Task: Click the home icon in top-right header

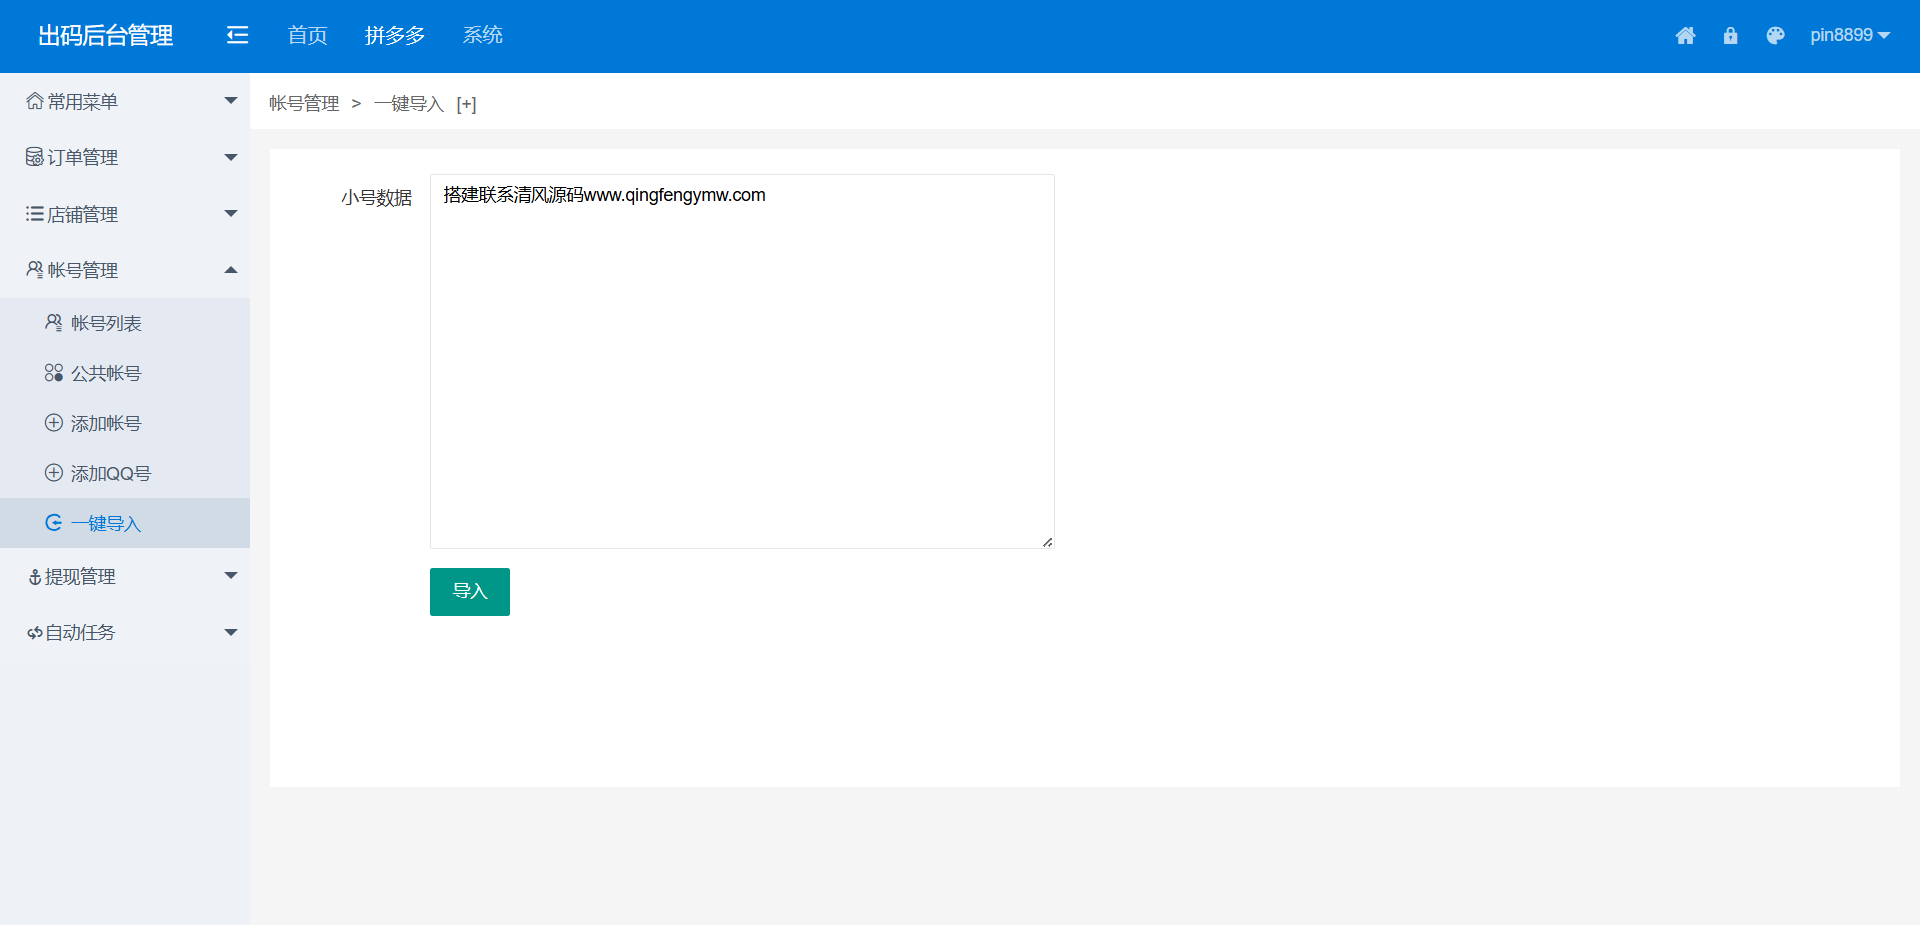Action: 1685,36
